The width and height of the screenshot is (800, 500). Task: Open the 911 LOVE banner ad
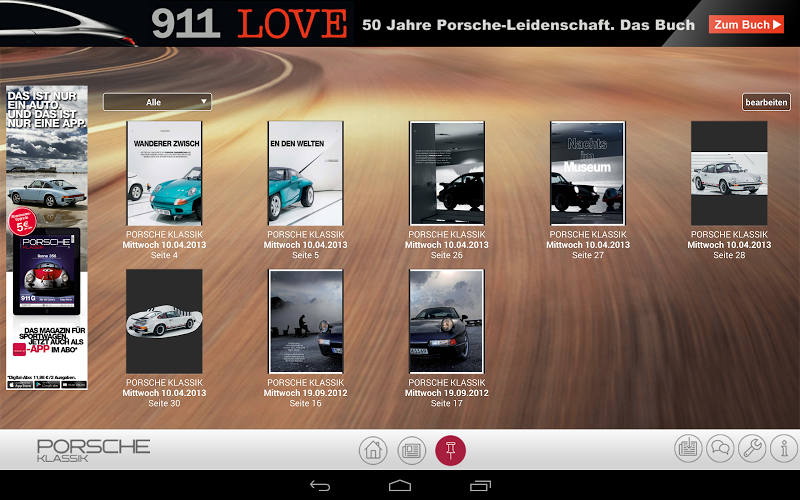(x=400, y=23)
